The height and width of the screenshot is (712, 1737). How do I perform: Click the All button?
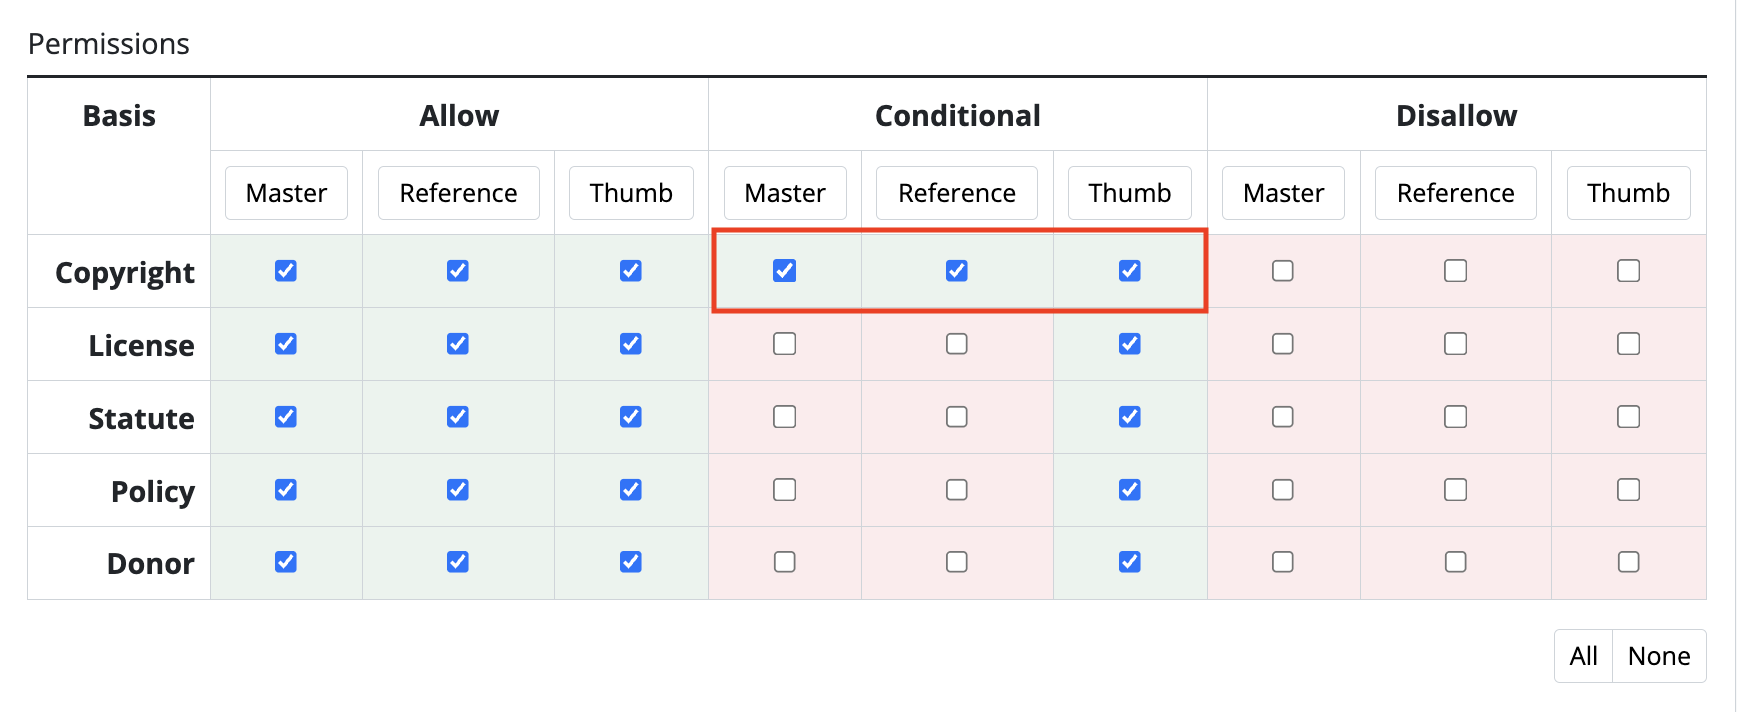click(1583, 656)
